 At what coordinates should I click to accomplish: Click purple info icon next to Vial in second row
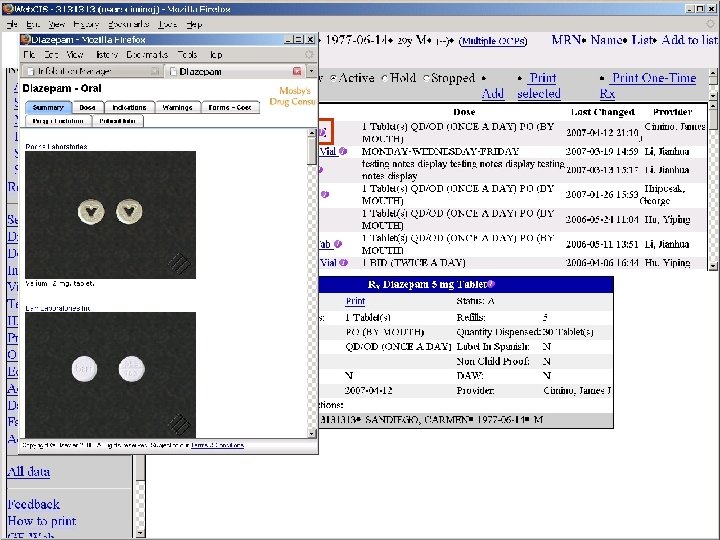click(x=343, y=151)
